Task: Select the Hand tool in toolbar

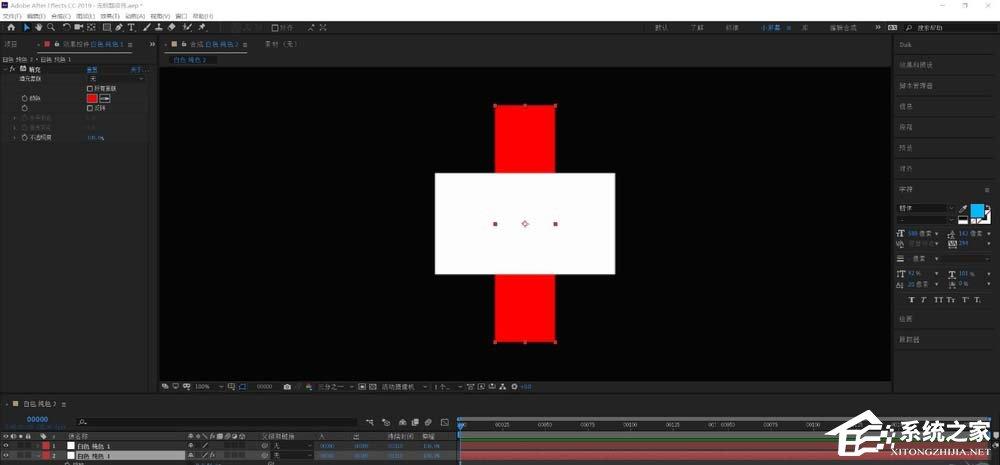Action: point(38,27)
